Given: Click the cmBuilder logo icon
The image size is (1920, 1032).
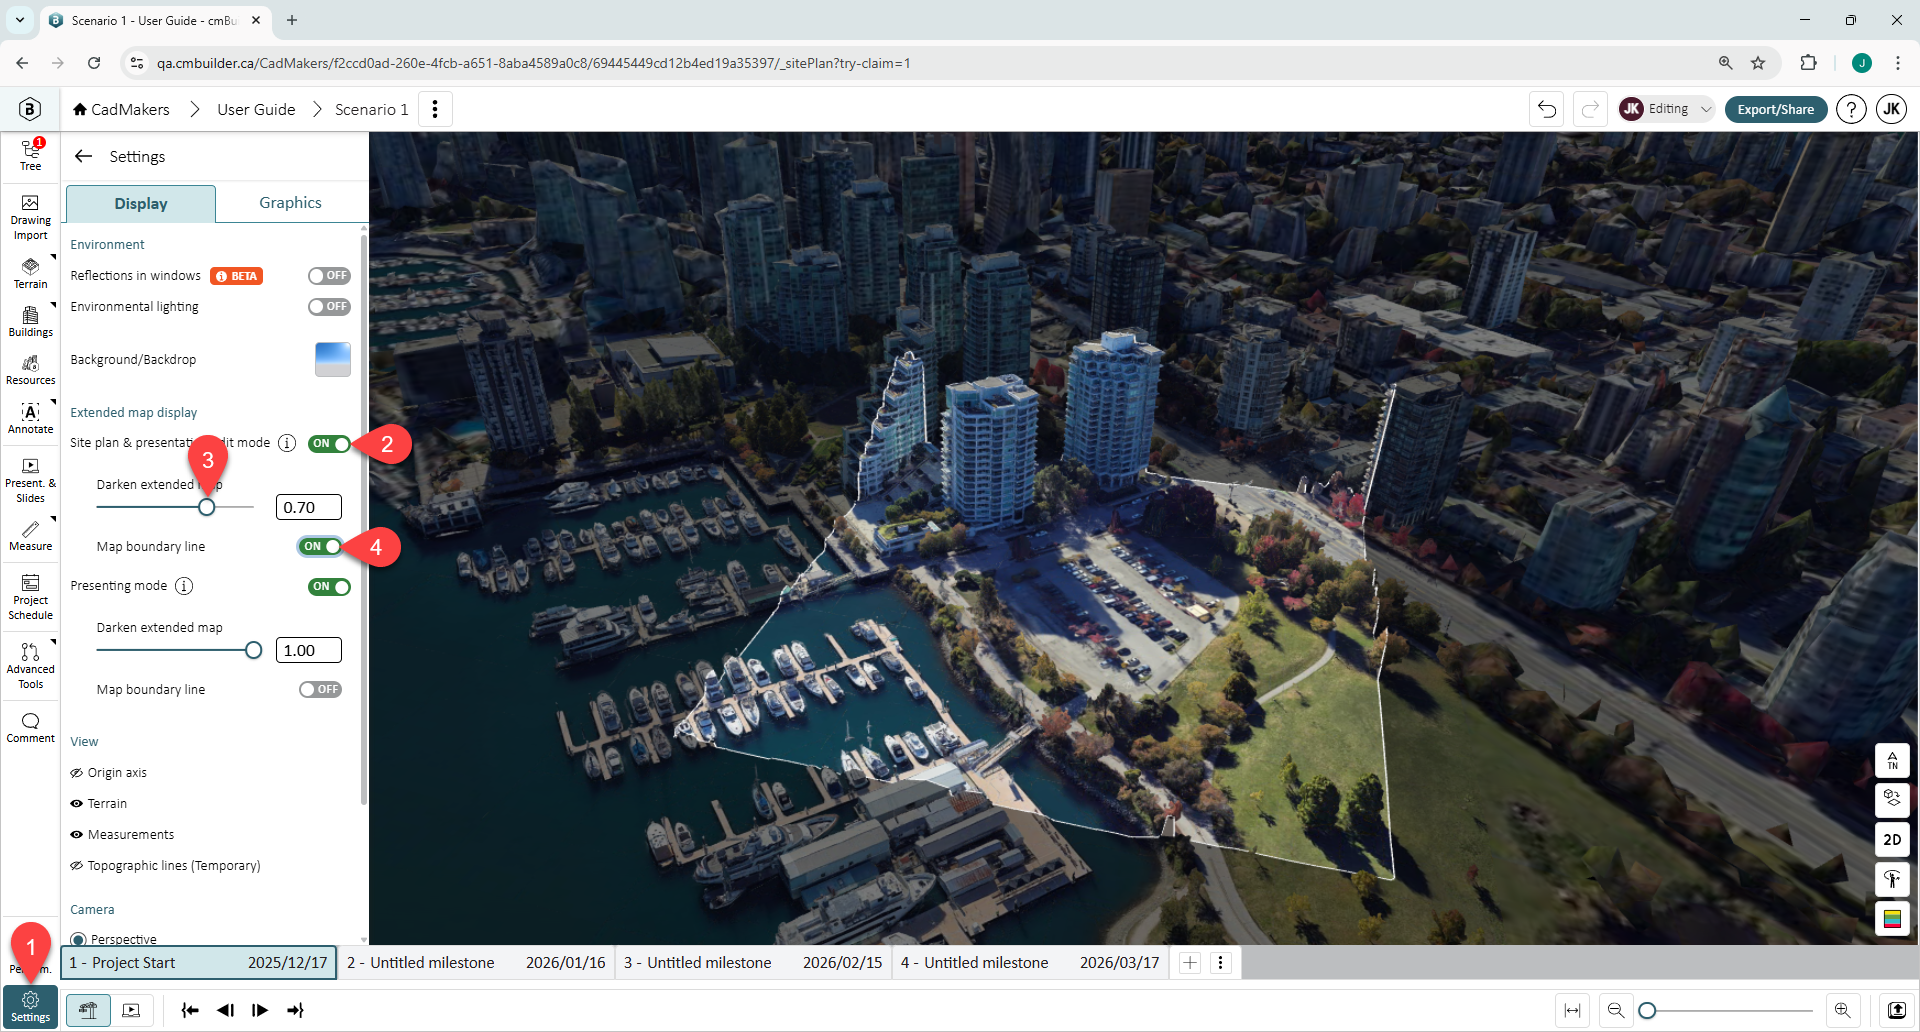Looking at the screenshot, I should coord(30,109).
